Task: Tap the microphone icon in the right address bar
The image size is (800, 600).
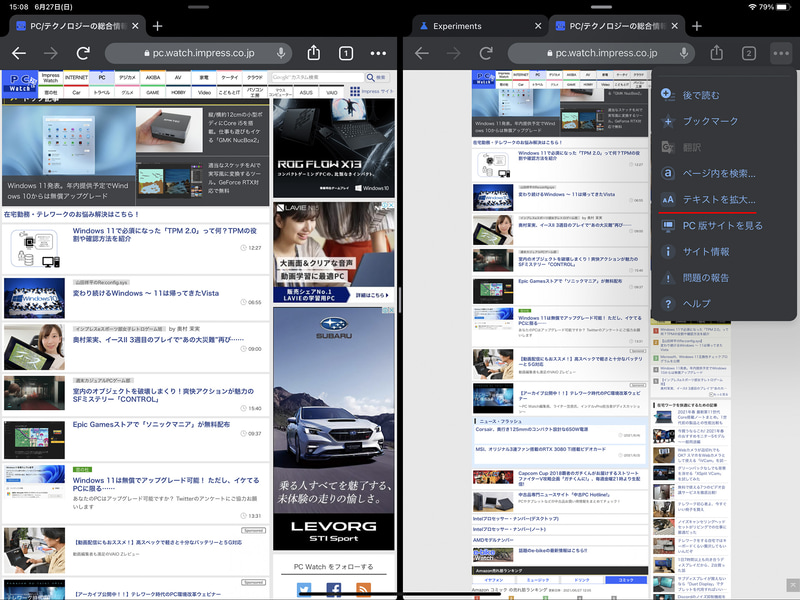Action: click(x=684, y=53)
